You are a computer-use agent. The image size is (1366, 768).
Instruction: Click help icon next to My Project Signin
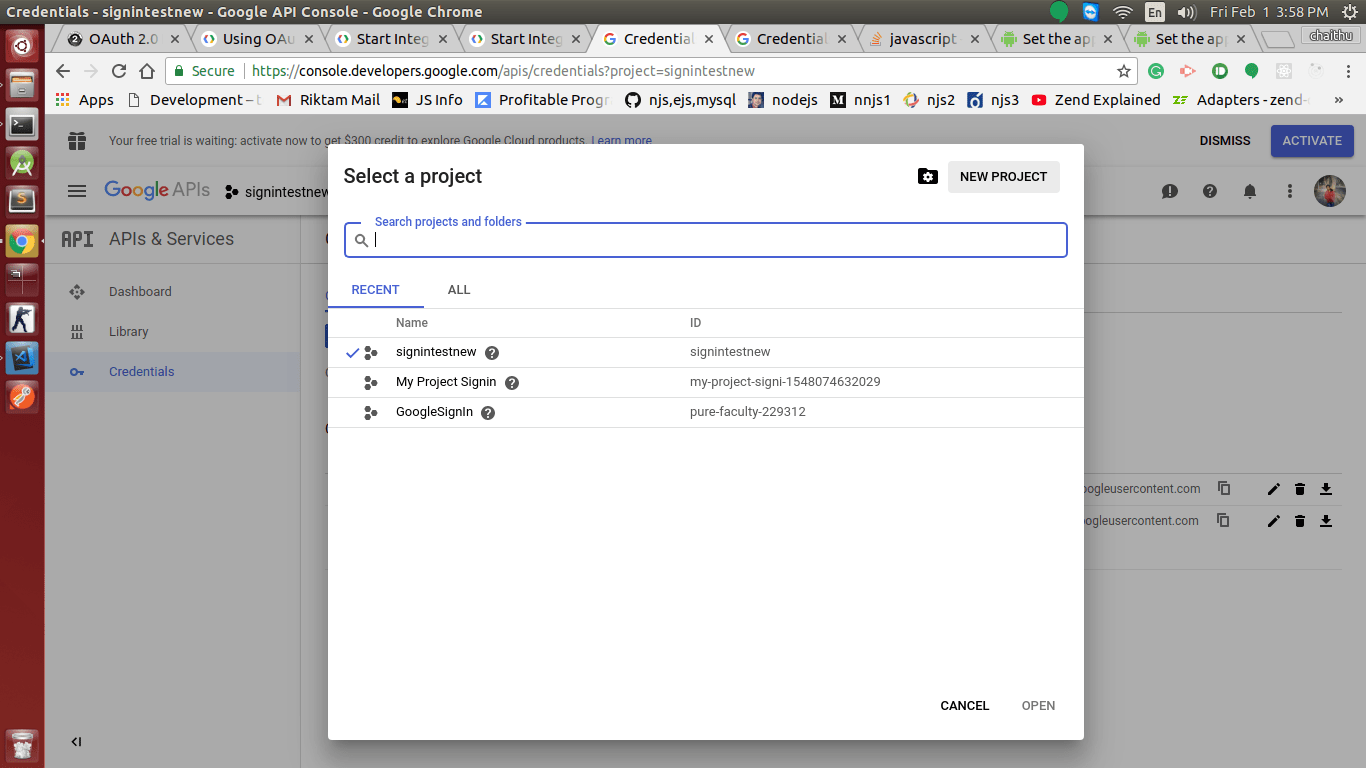coord(512,383)
